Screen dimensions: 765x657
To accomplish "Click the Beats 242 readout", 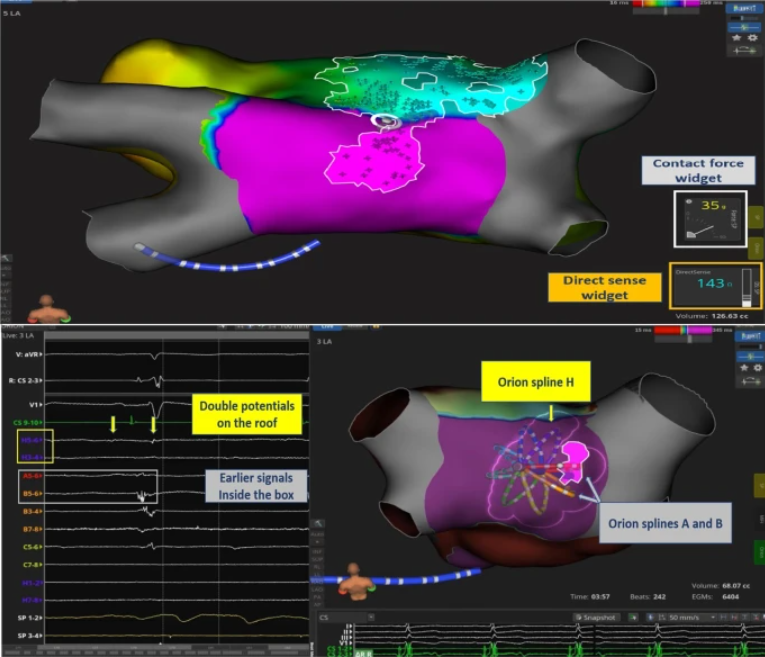I will coord(647,597).
